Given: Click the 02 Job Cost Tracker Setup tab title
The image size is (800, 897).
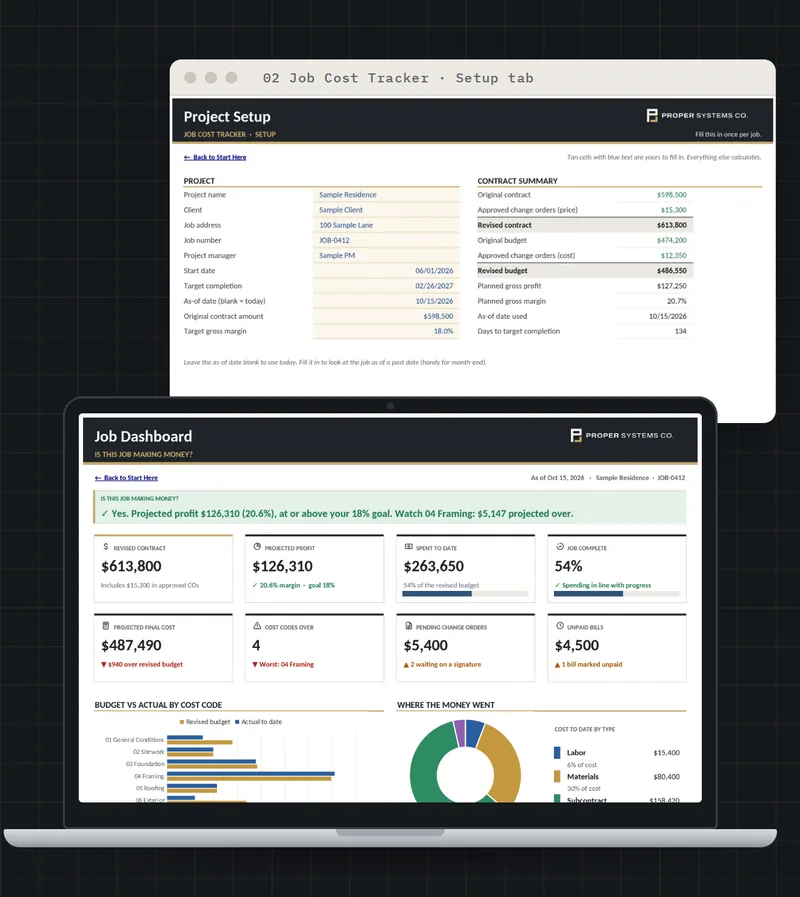Looking at the screenshot, I should (x=398, y=78).
